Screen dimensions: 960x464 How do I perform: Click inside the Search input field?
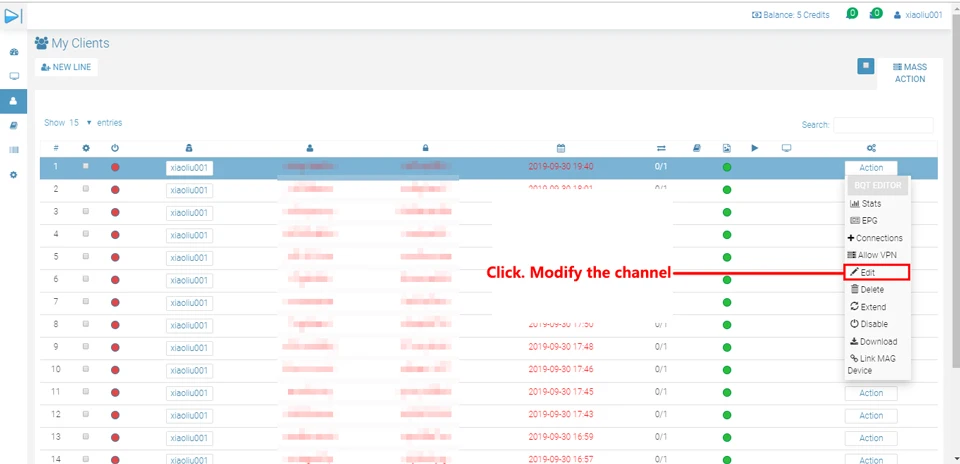pos(883,125)
